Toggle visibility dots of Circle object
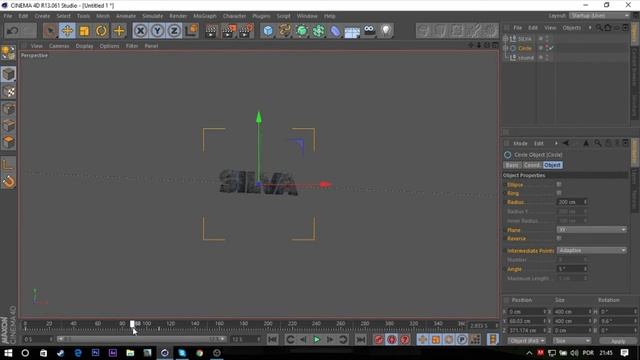The image size is (640, 360). click(x=547, y=48)
